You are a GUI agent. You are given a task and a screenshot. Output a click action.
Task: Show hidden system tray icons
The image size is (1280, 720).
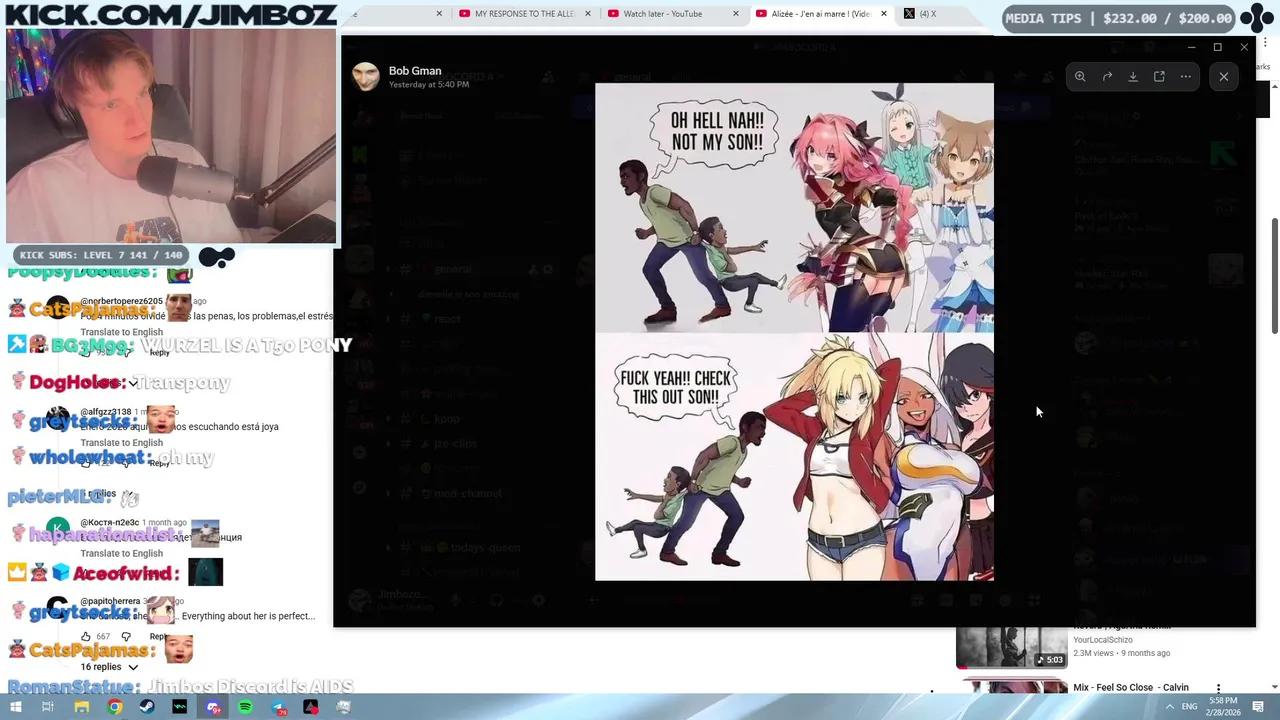click(x=1169, y=707)
